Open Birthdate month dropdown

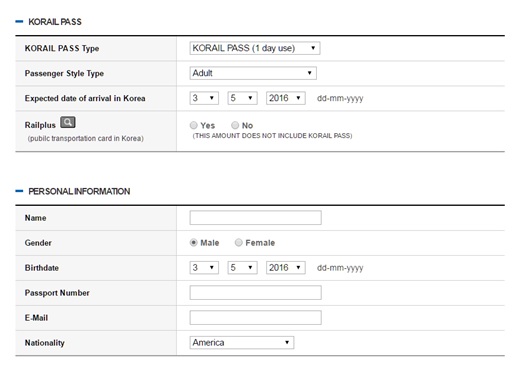(242, 268)
